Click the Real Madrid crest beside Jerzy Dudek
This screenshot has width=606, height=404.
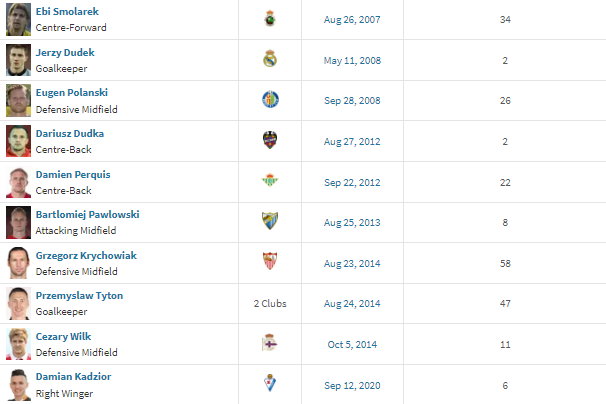(x=270, y=59)
